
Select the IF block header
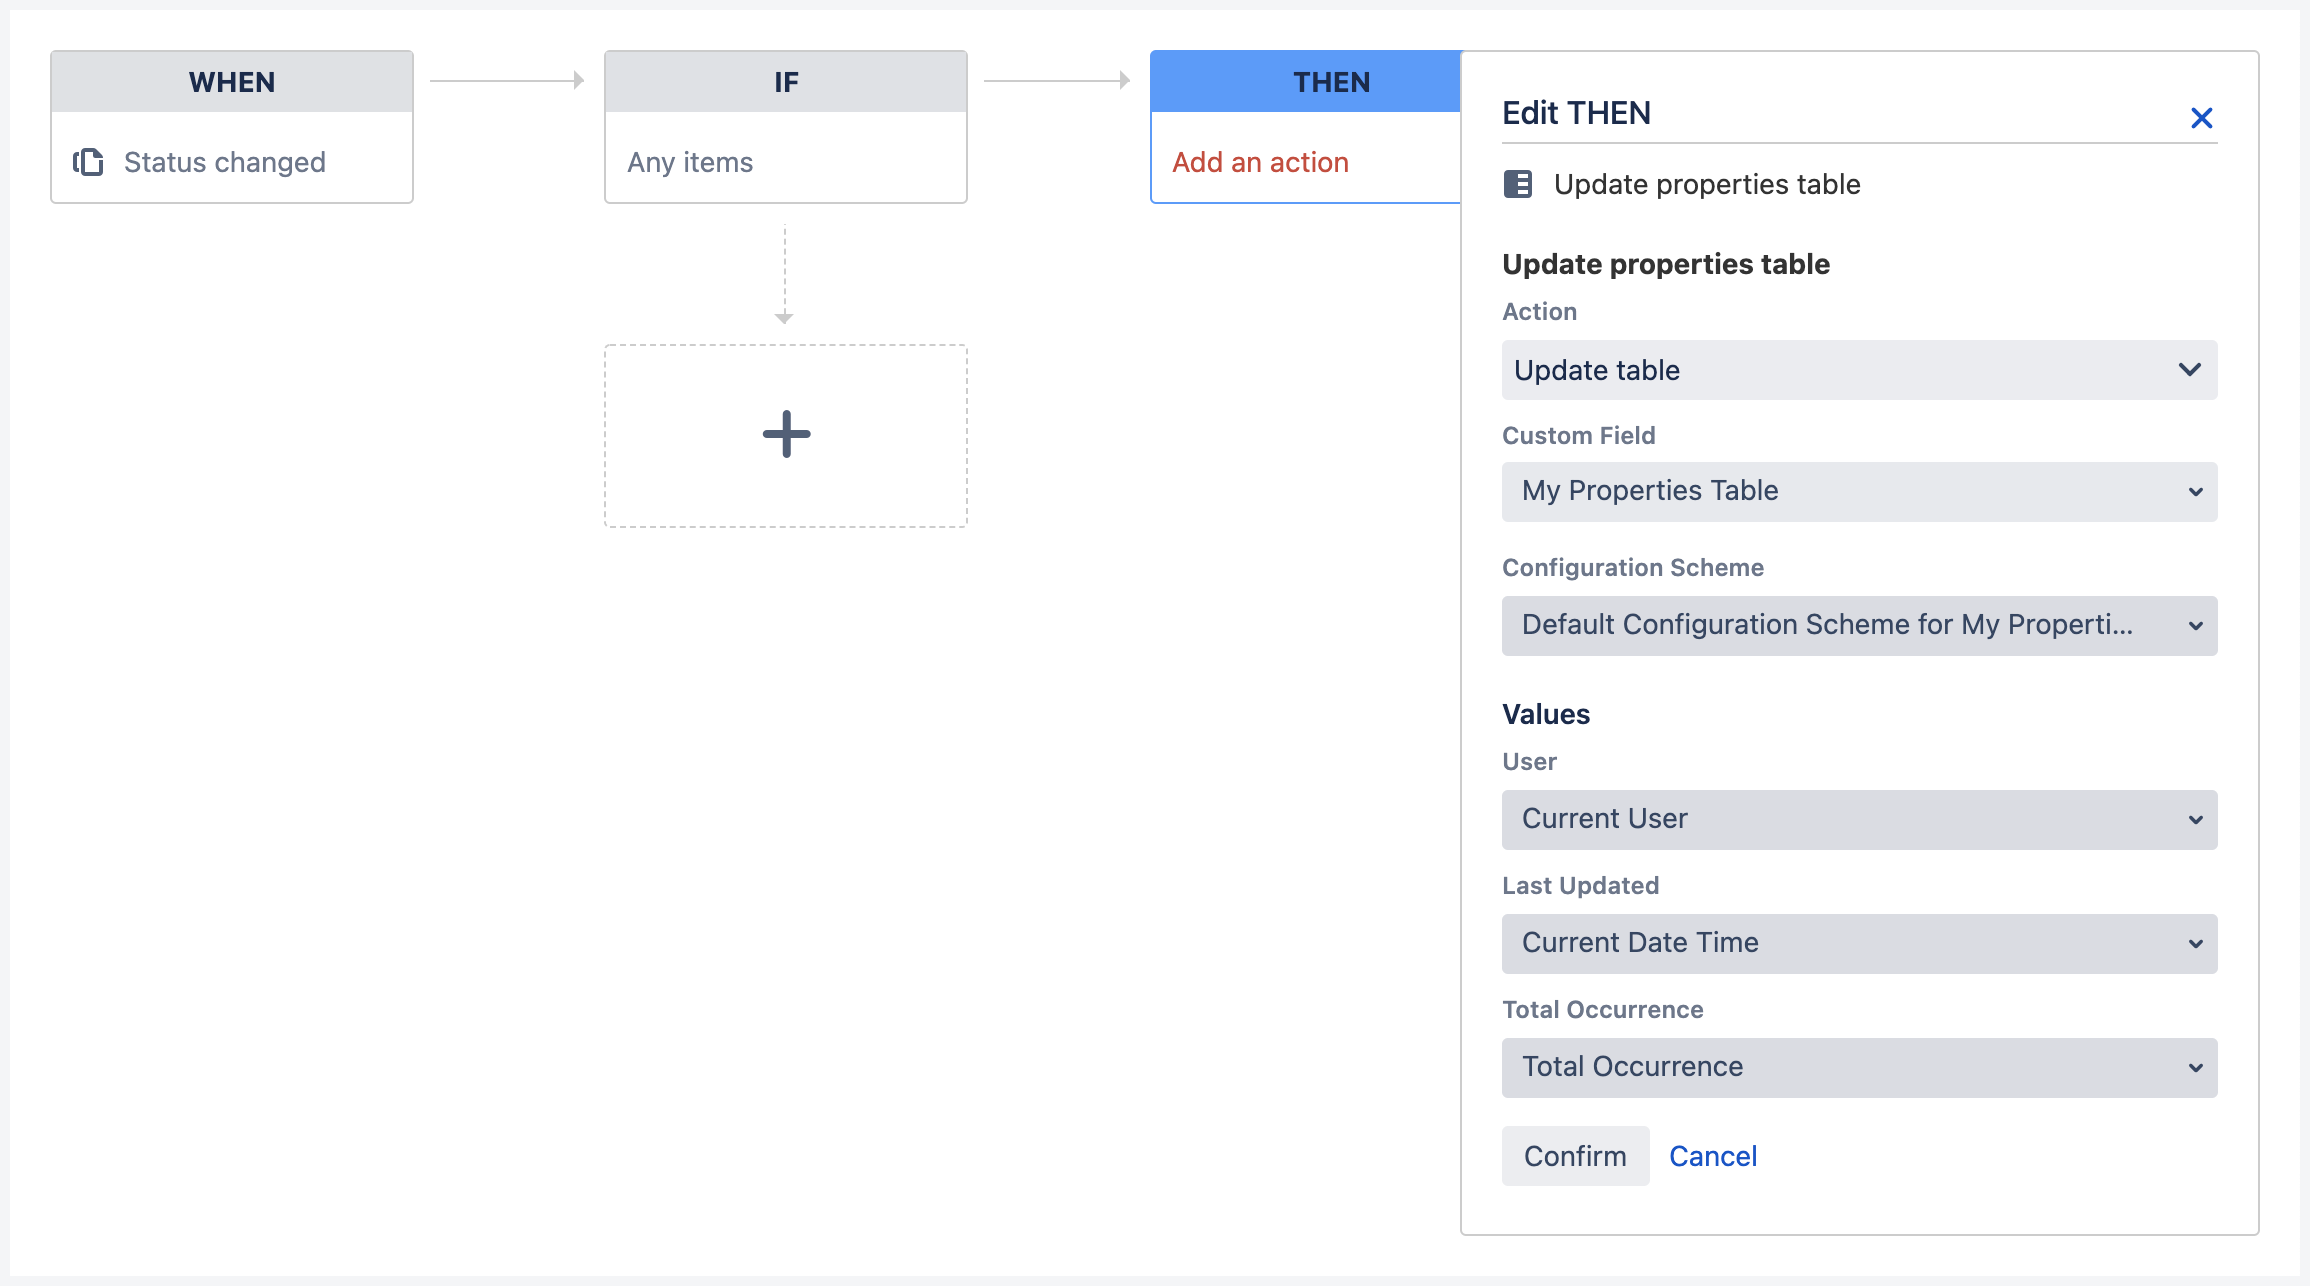click(785, 82)
